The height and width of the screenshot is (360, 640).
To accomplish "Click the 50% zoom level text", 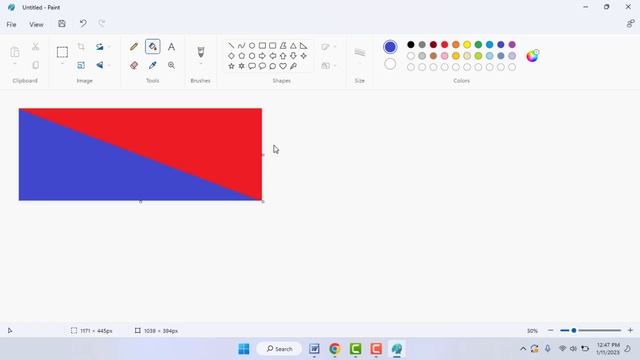I will (x=532, y=331).
